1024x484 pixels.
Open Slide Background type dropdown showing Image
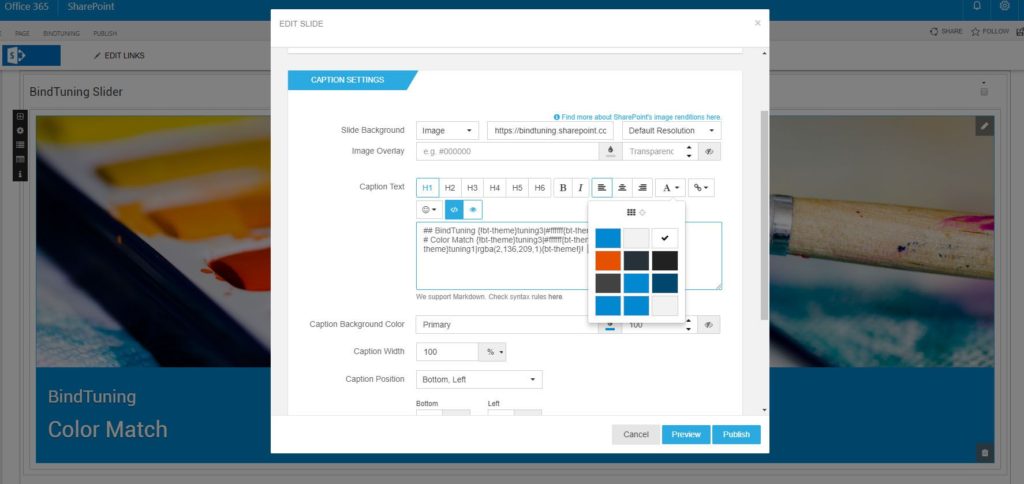(x=447, y=131)
